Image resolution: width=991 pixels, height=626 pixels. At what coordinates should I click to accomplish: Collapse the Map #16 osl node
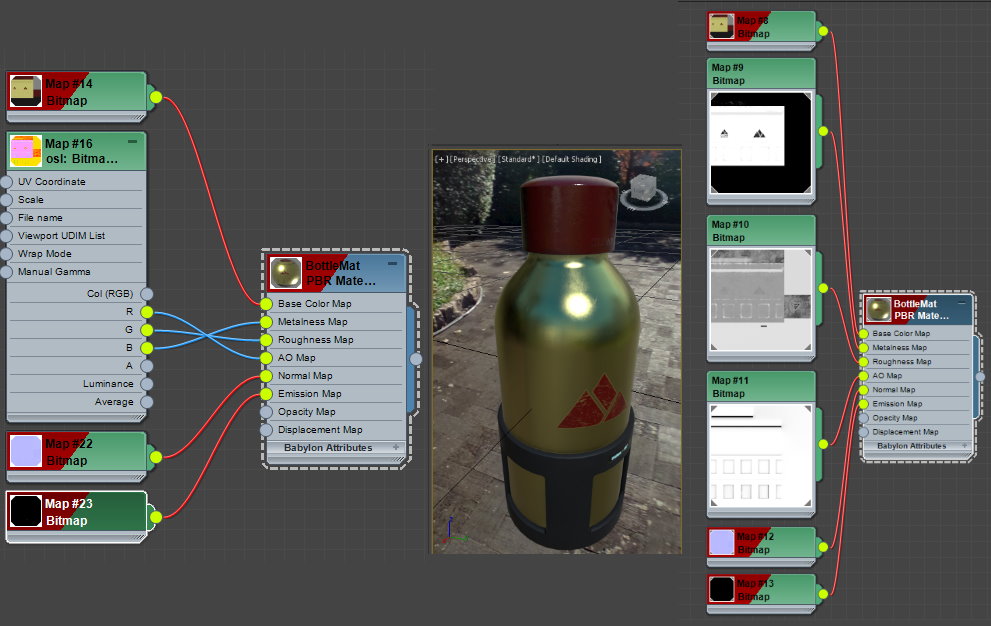click(132, 142)
